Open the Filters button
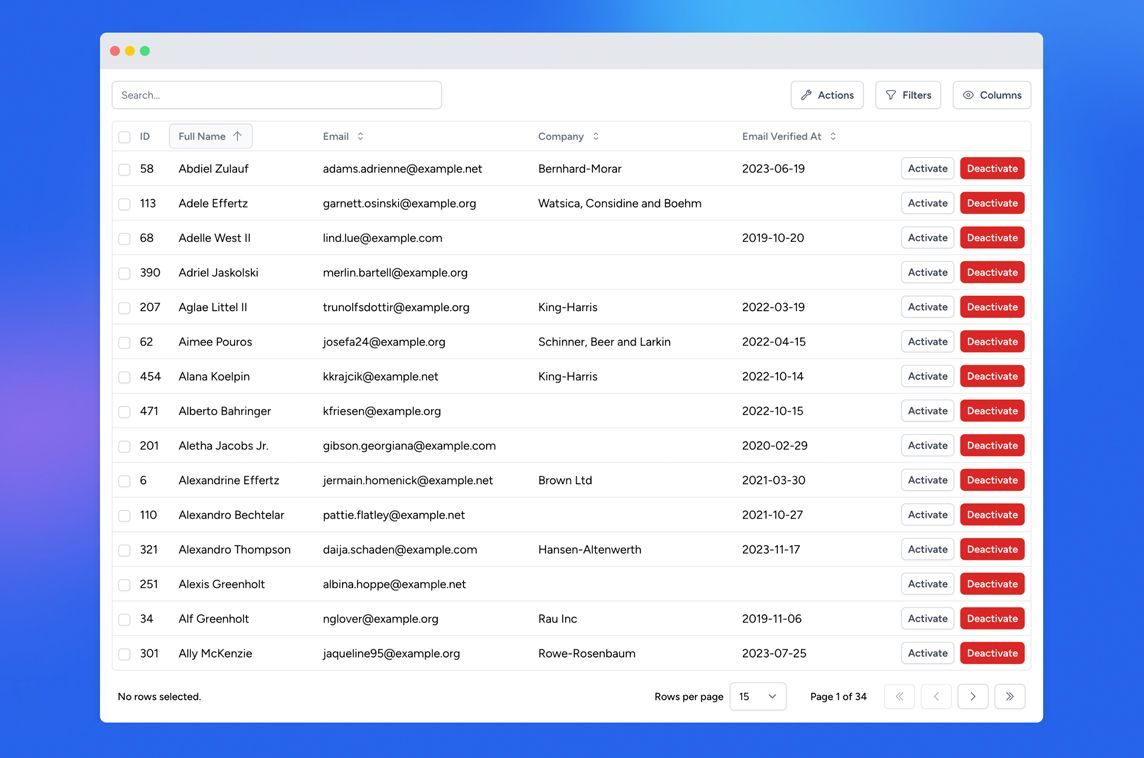Screen dimensions: 1144x758 click(x=908, y=95)
